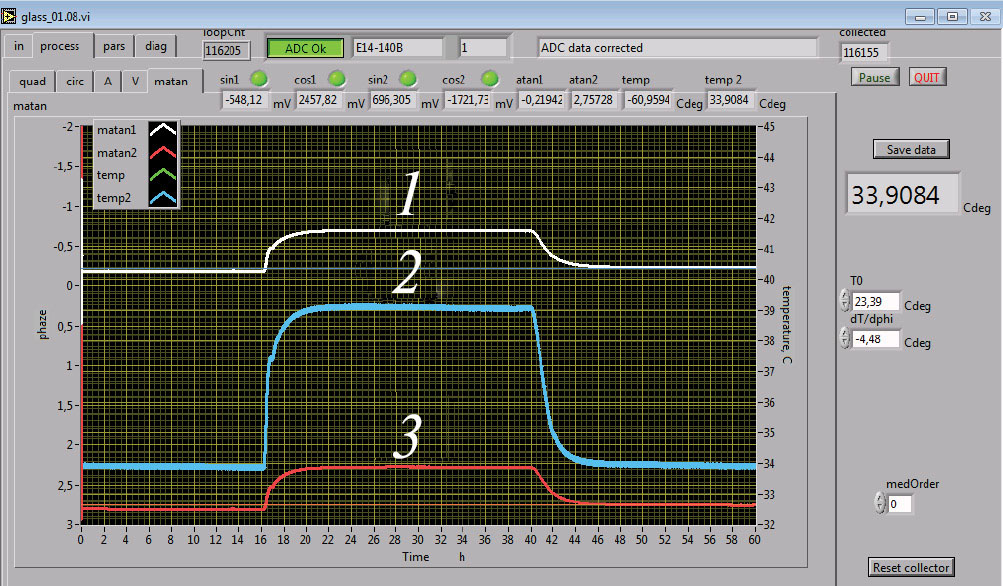Select temp2 blue plot legend swatch

(162, 198)
